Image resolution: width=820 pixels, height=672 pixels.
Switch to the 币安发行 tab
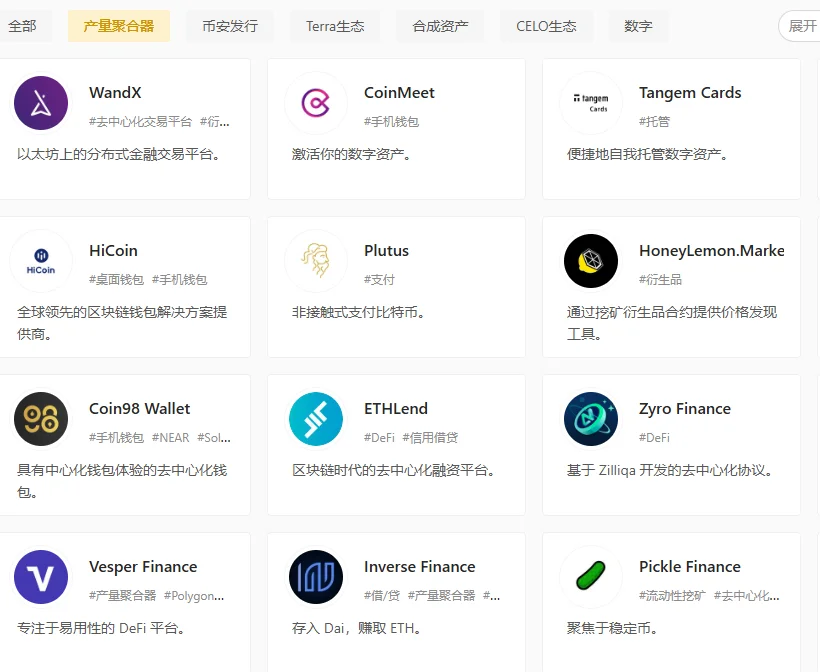coord(230,26)
